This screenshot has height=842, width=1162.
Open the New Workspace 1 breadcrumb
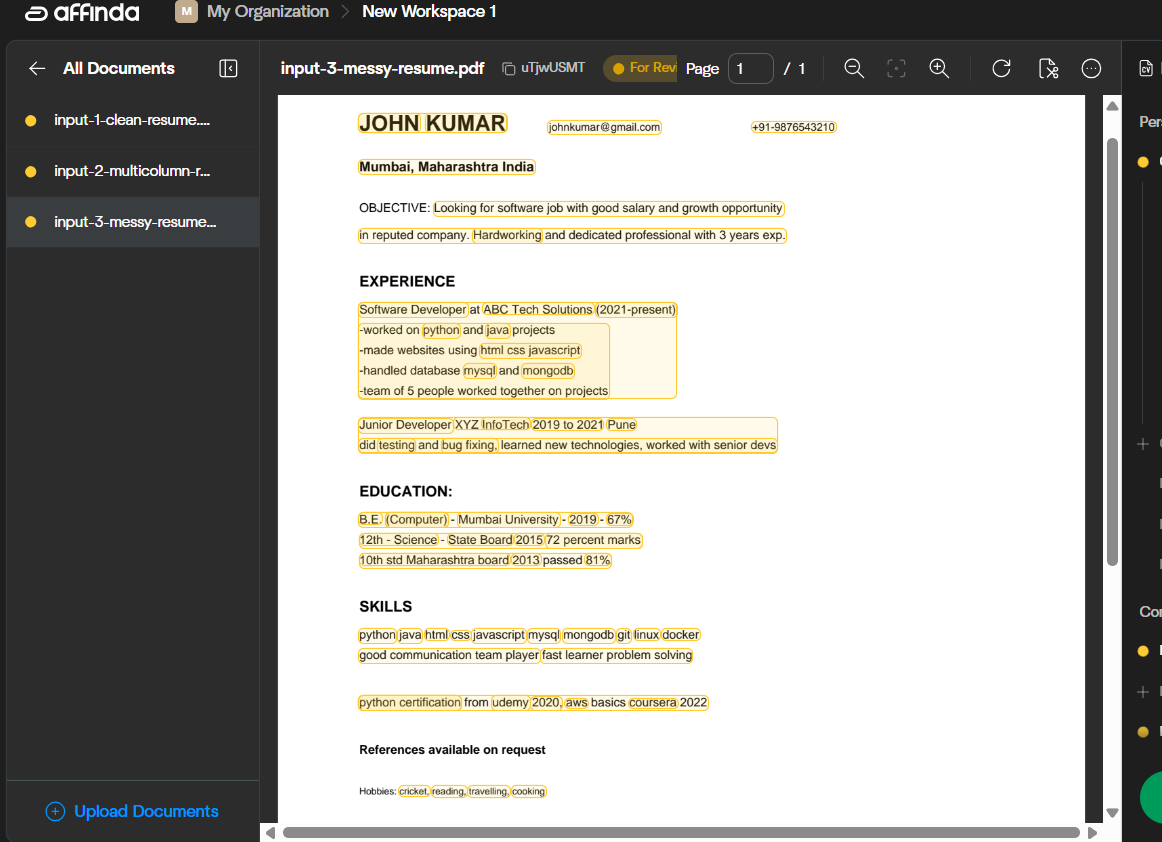[429, 12]
